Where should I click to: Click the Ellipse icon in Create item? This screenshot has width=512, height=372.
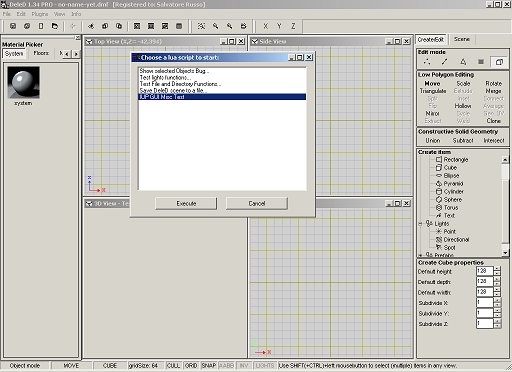click(x=439, y=176)
